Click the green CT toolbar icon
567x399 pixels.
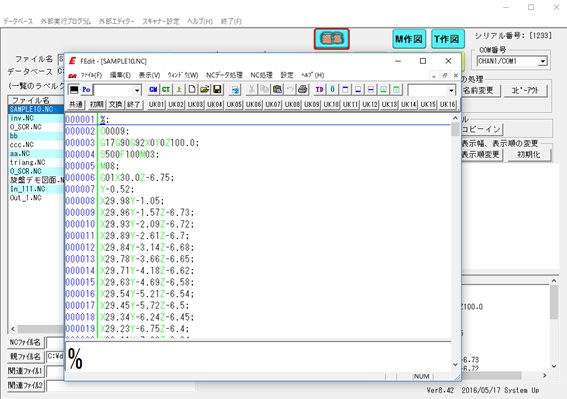[166, 89]
